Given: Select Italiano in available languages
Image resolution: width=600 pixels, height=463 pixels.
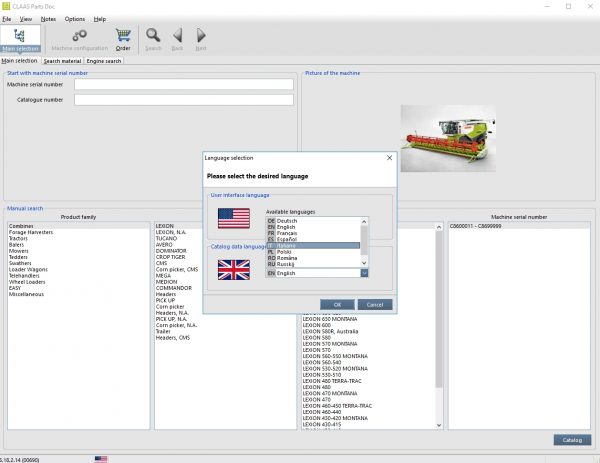Looking at the screenshot, I should [x=313, y=246].
